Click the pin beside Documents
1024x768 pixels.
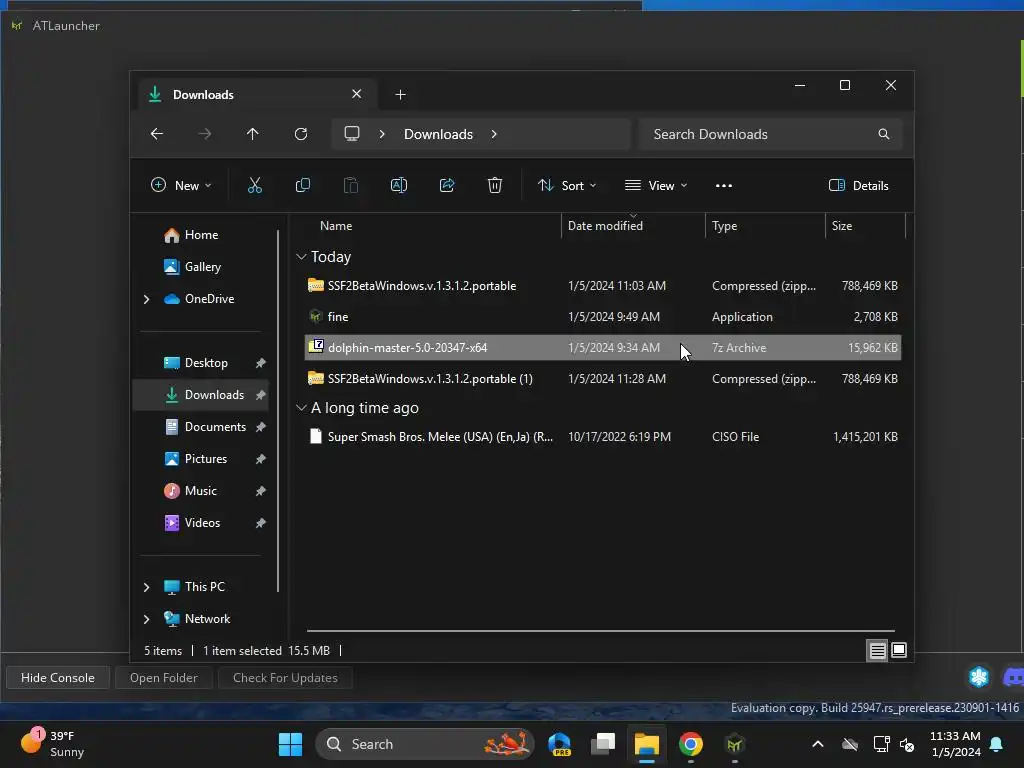point(261,427)
